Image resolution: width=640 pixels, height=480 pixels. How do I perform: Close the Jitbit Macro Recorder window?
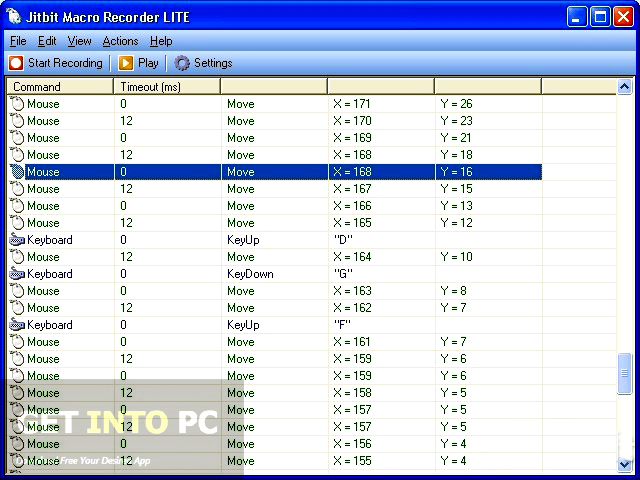pyautogui.click(x=623, y=17)
